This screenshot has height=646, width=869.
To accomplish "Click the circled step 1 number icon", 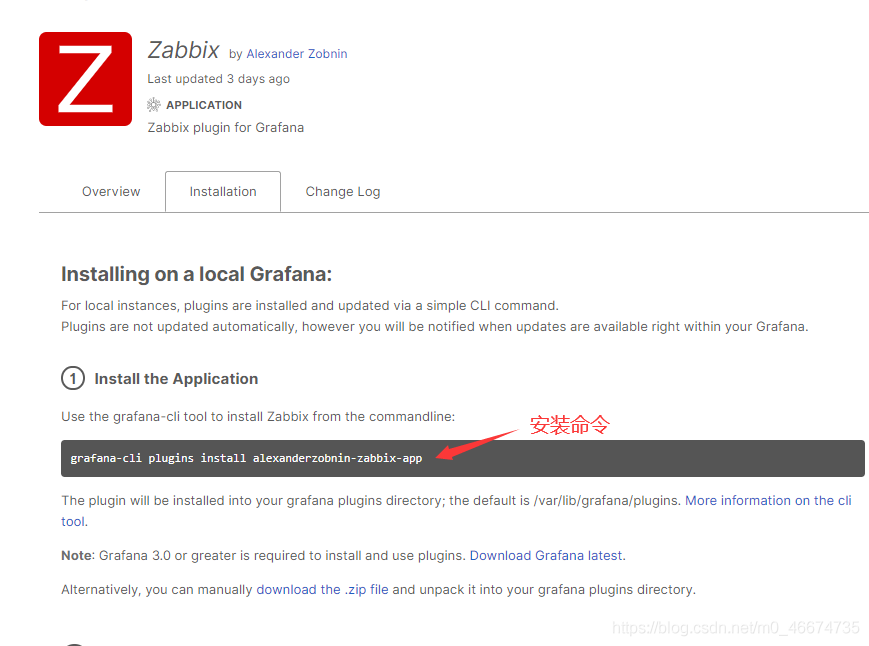I will coord(73,379).
